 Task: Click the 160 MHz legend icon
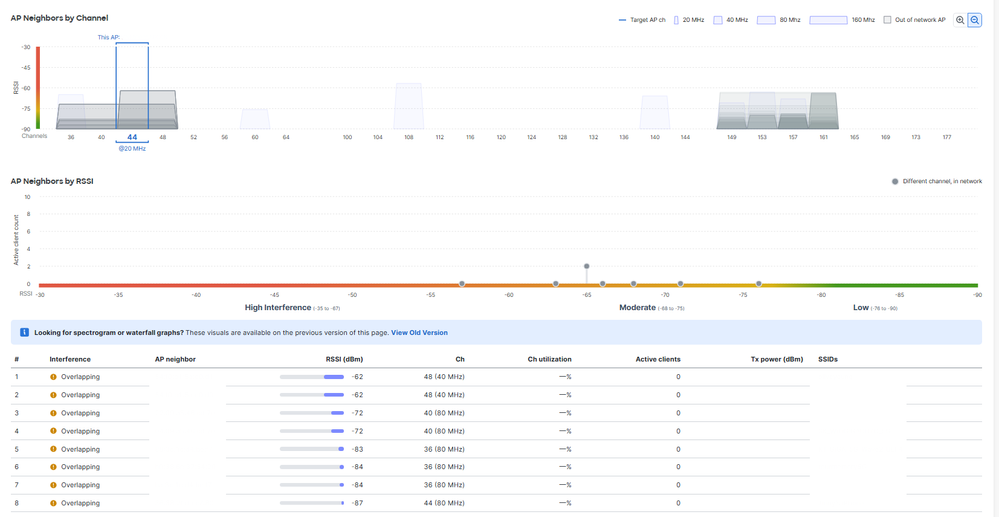(828, 20)
